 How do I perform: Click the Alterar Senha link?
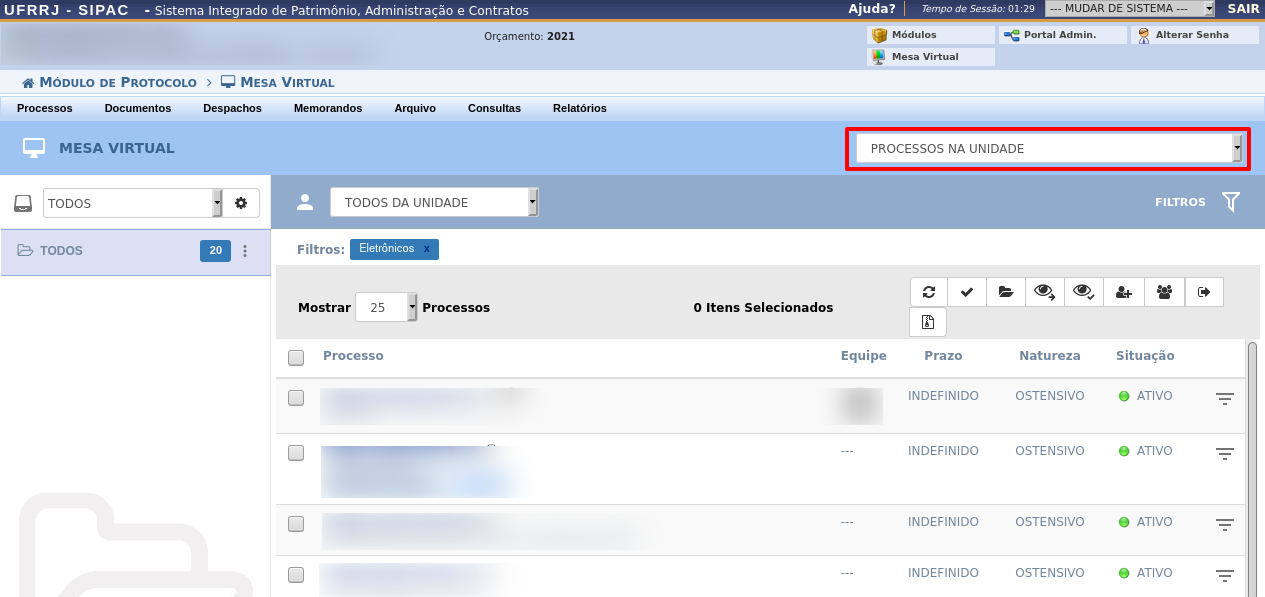[1191, 35]
